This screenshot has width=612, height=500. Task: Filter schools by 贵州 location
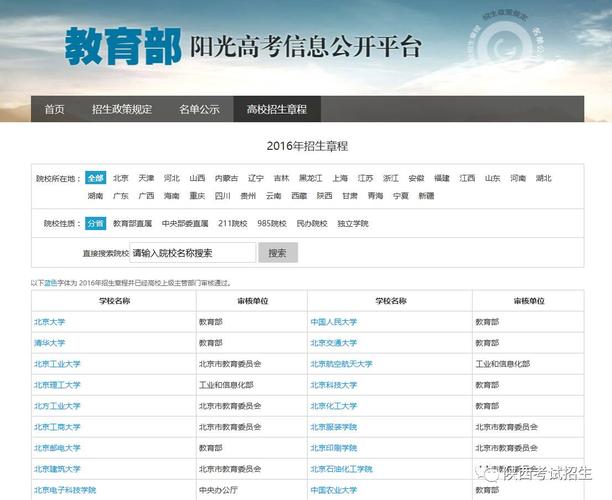248,196
